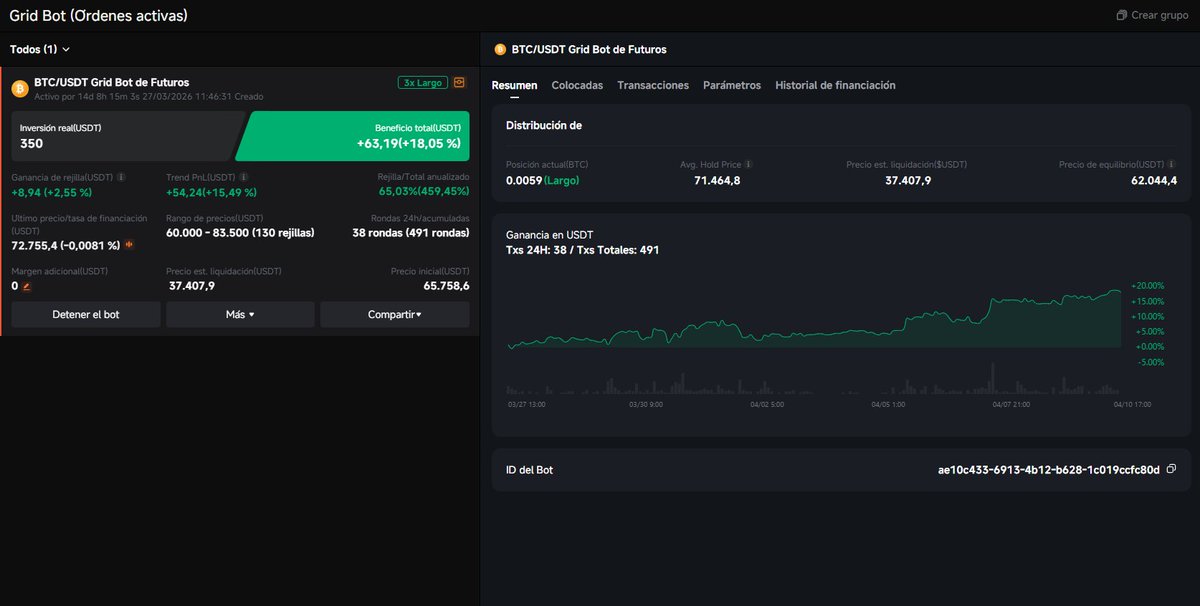
Task: Click the last price 72.755,4 (-0,0081 %)
Action: [x=66, y=245]
